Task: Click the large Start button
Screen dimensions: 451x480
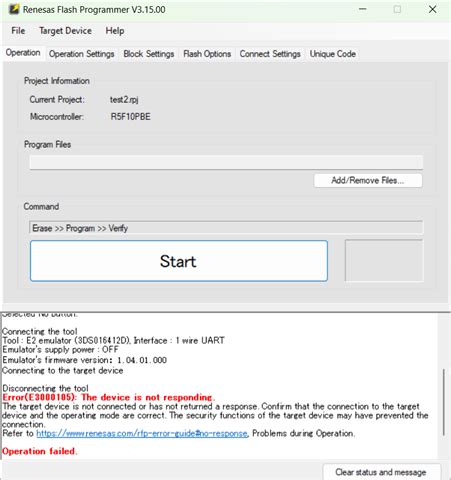Action: (x=179, y=261)
